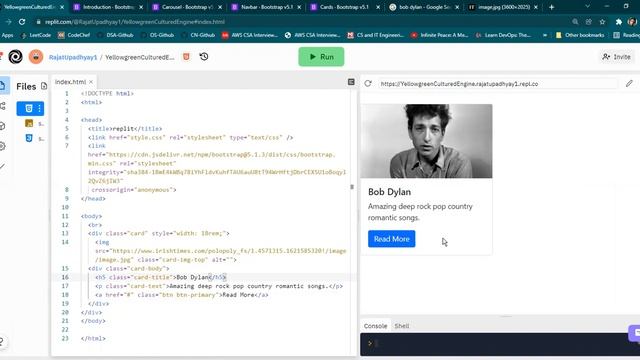Open preview in new tab pencil icon

(629, 84)
